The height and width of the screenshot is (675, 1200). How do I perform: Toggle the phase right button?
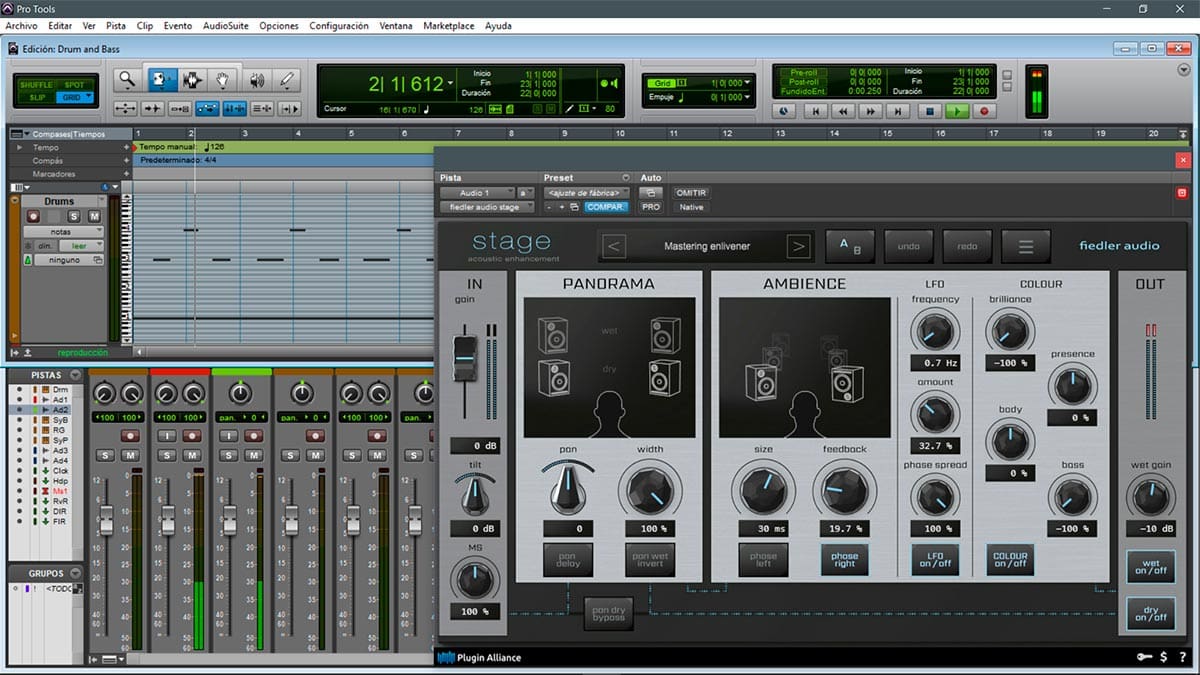click(844, 559)
